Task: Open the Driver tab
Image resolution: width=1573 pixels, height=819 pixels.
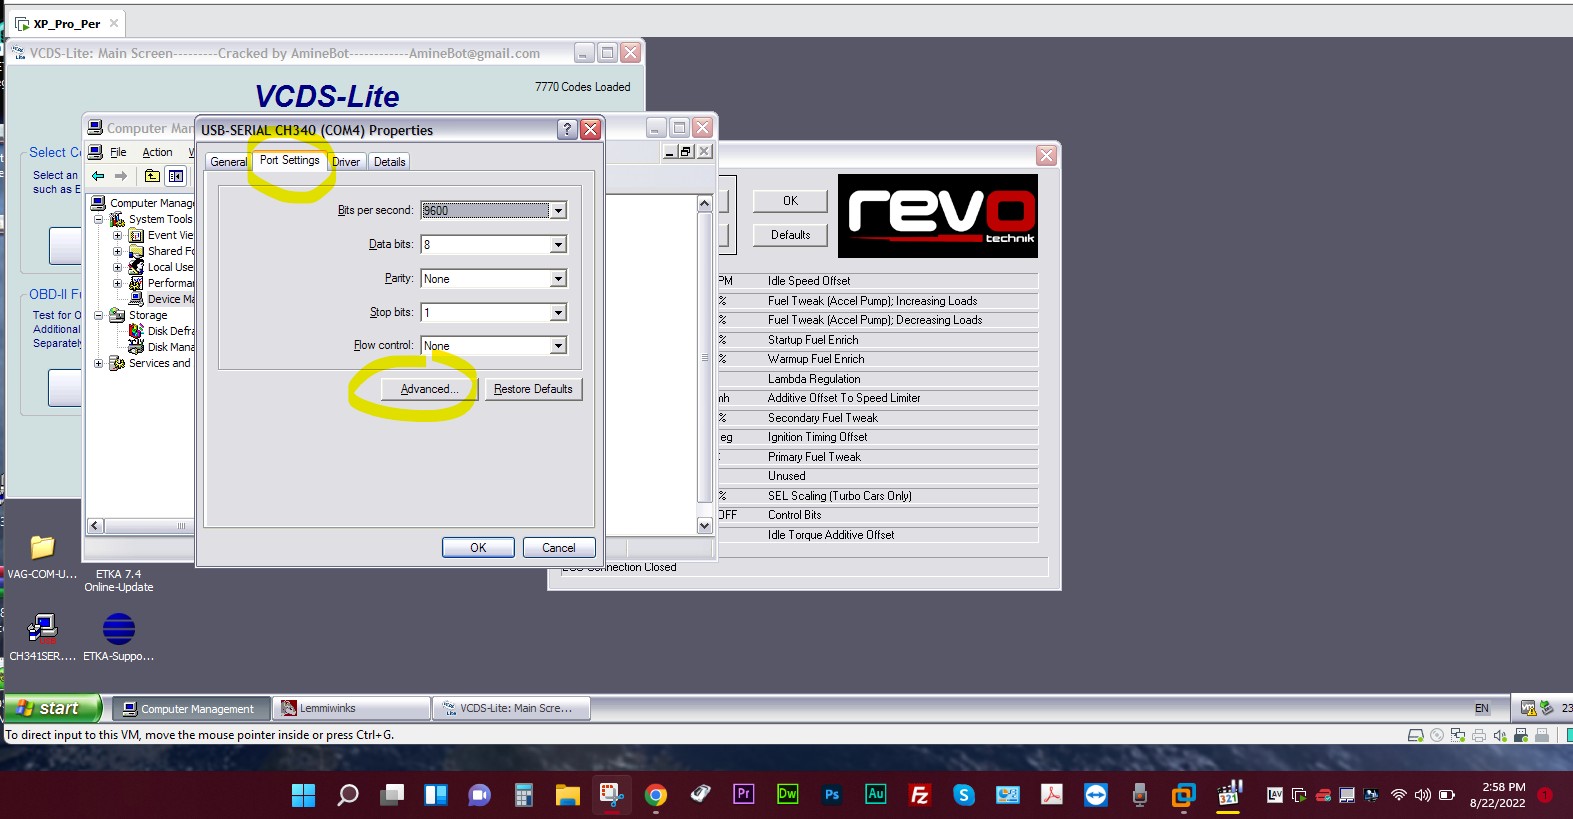Action: (346, 162)
